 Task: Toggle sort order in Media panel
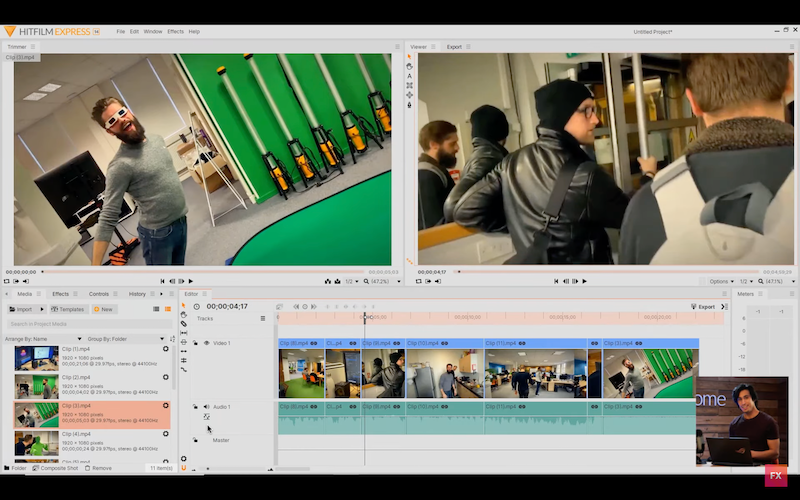(x=172, y=339)
